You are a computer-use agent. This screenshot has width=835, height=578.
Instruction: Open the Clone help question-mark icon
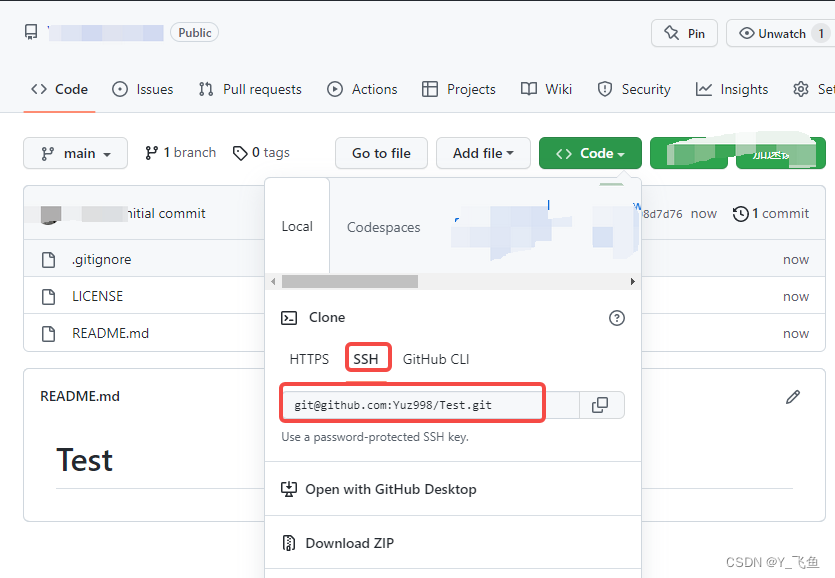pos(617,318)
